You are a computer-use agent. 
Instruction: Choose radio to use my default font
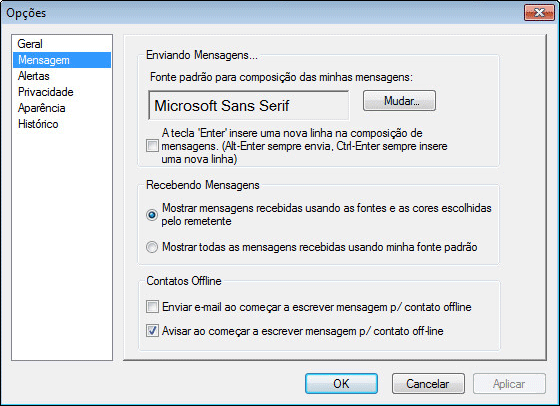pos(152,247)
